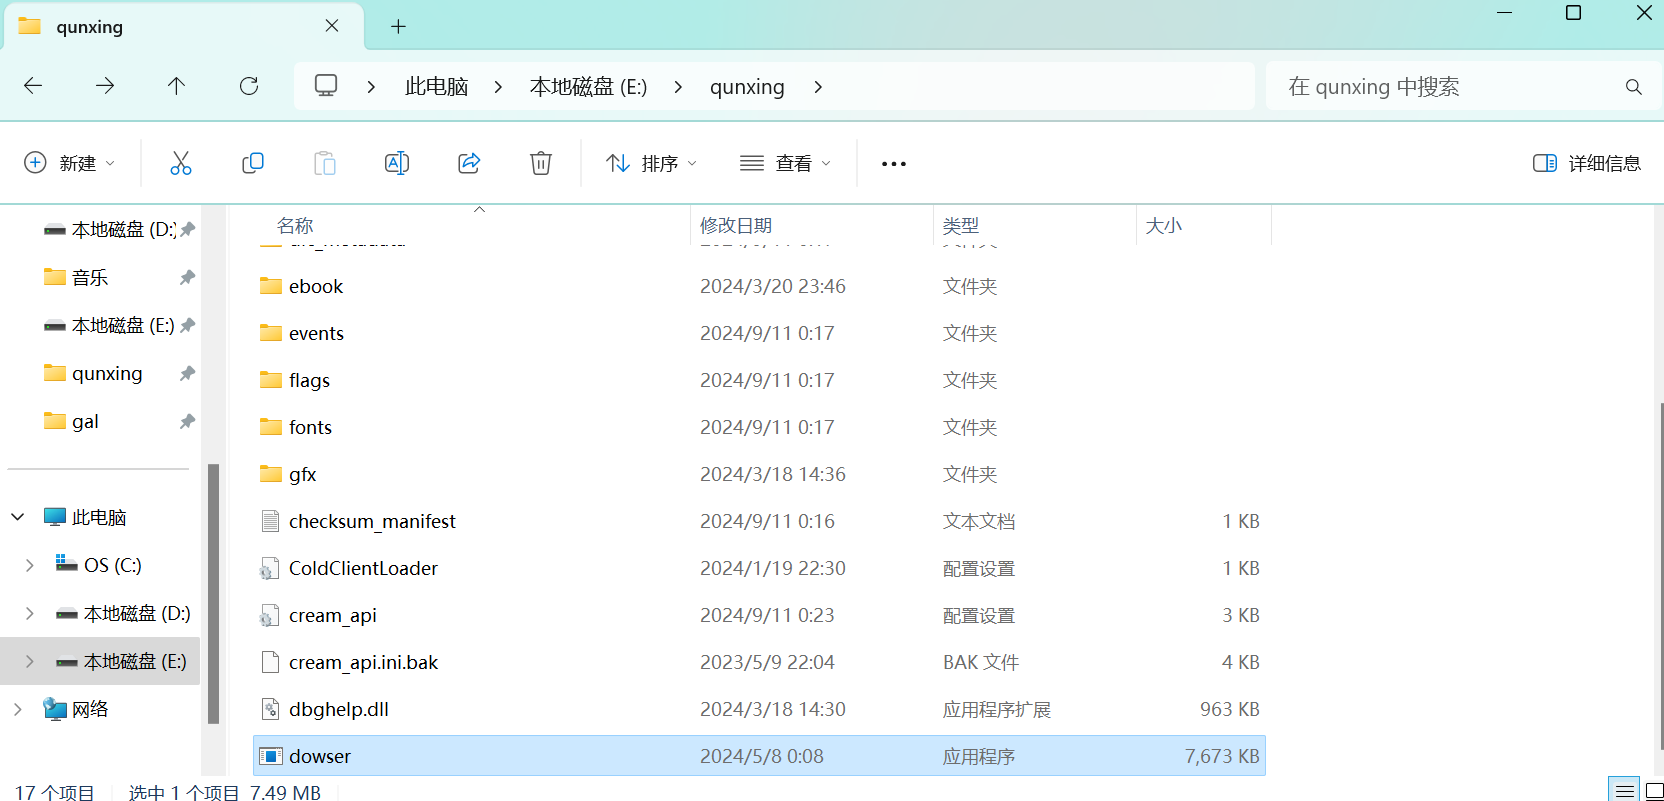
Task: Click the Copy icon in toolbar
Action: click(x=253, y=163)
